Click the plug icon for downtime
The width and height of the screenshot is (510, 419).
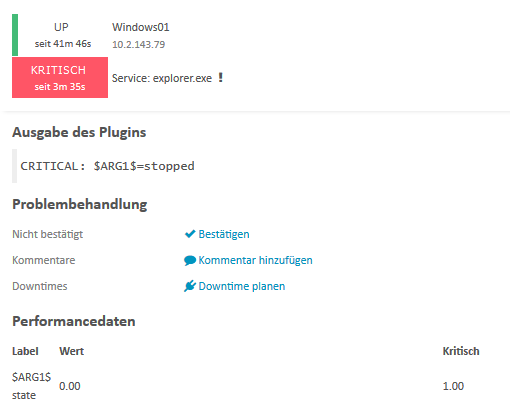click(190, 286)
